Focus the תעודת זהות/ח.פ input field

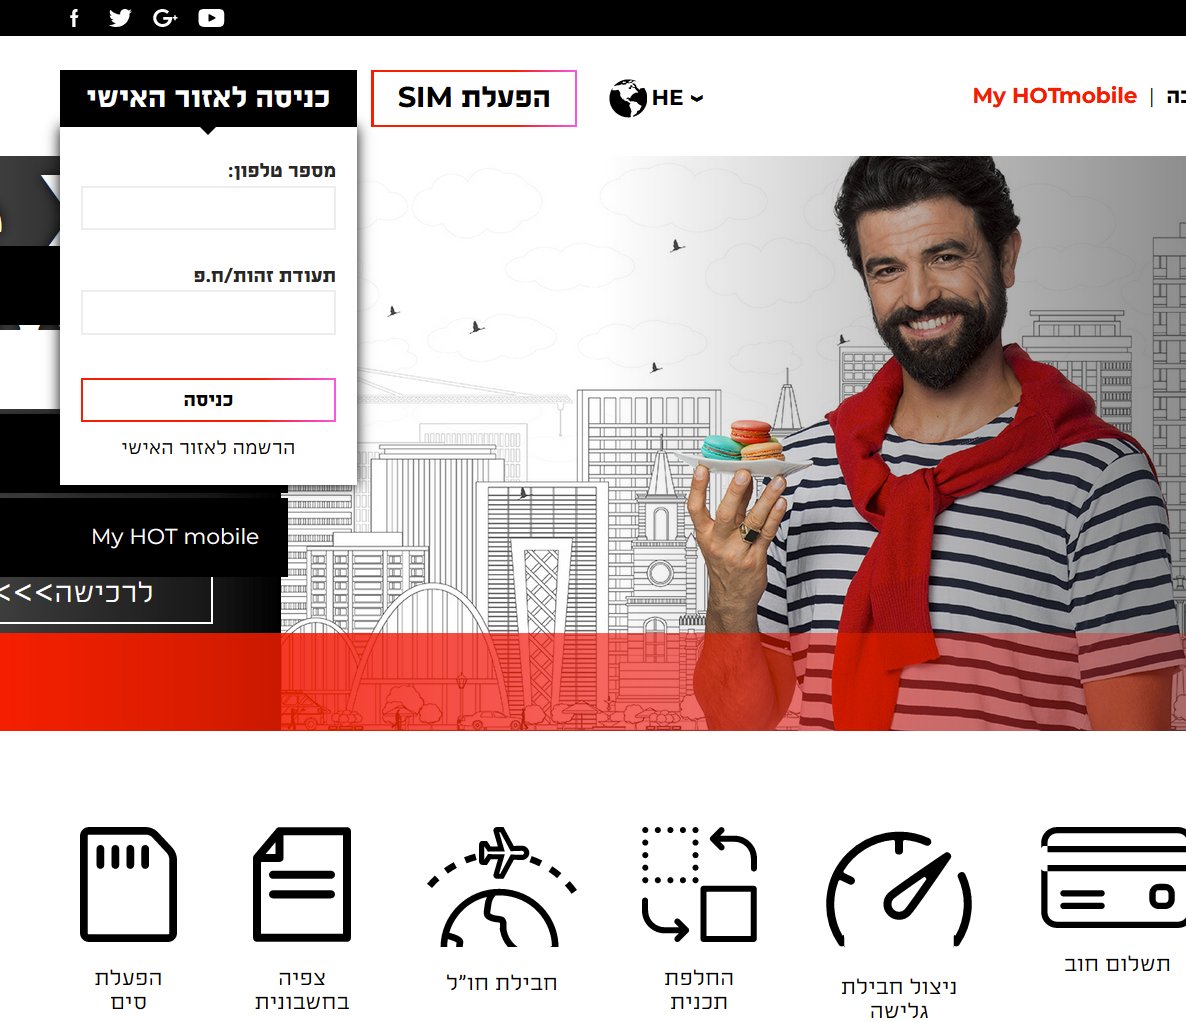pyautogui.click(x=208, y=312)
